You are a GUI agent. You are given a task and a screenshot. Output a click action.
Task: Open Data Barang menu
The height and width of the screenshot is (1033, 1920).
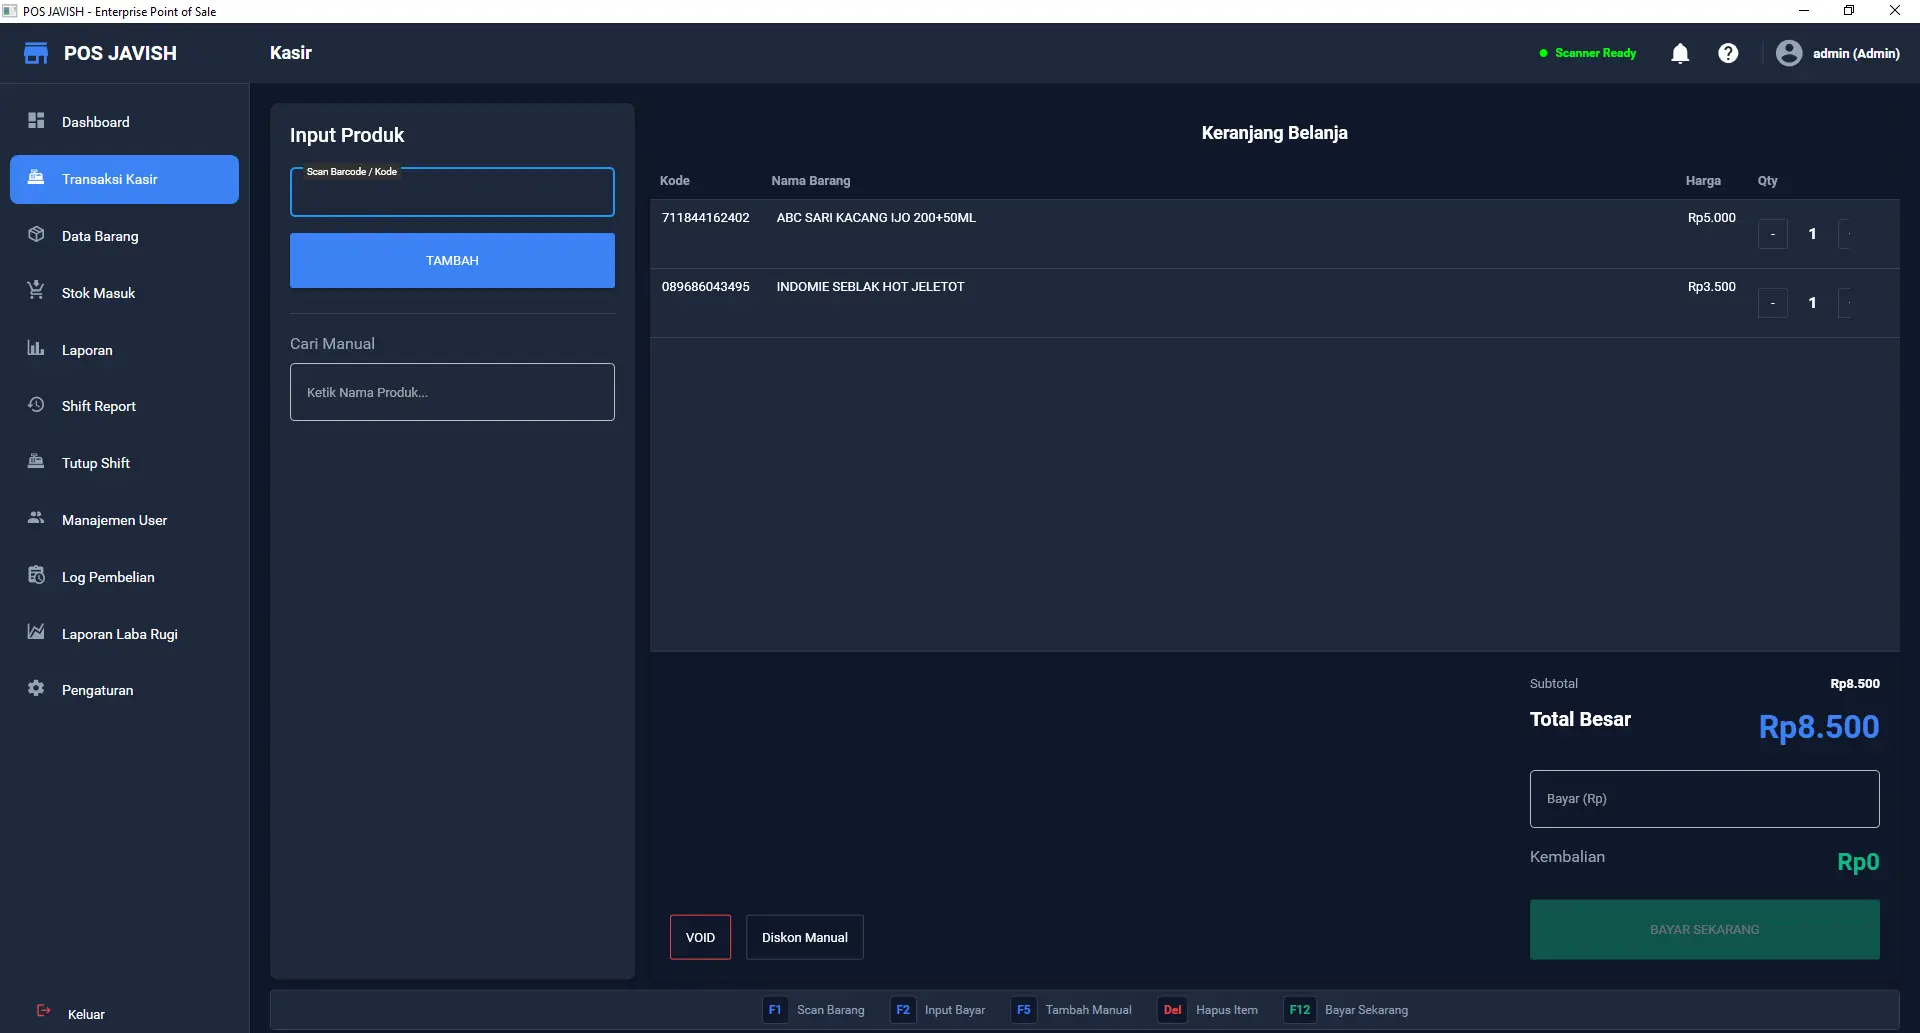(x=100, y=237)
